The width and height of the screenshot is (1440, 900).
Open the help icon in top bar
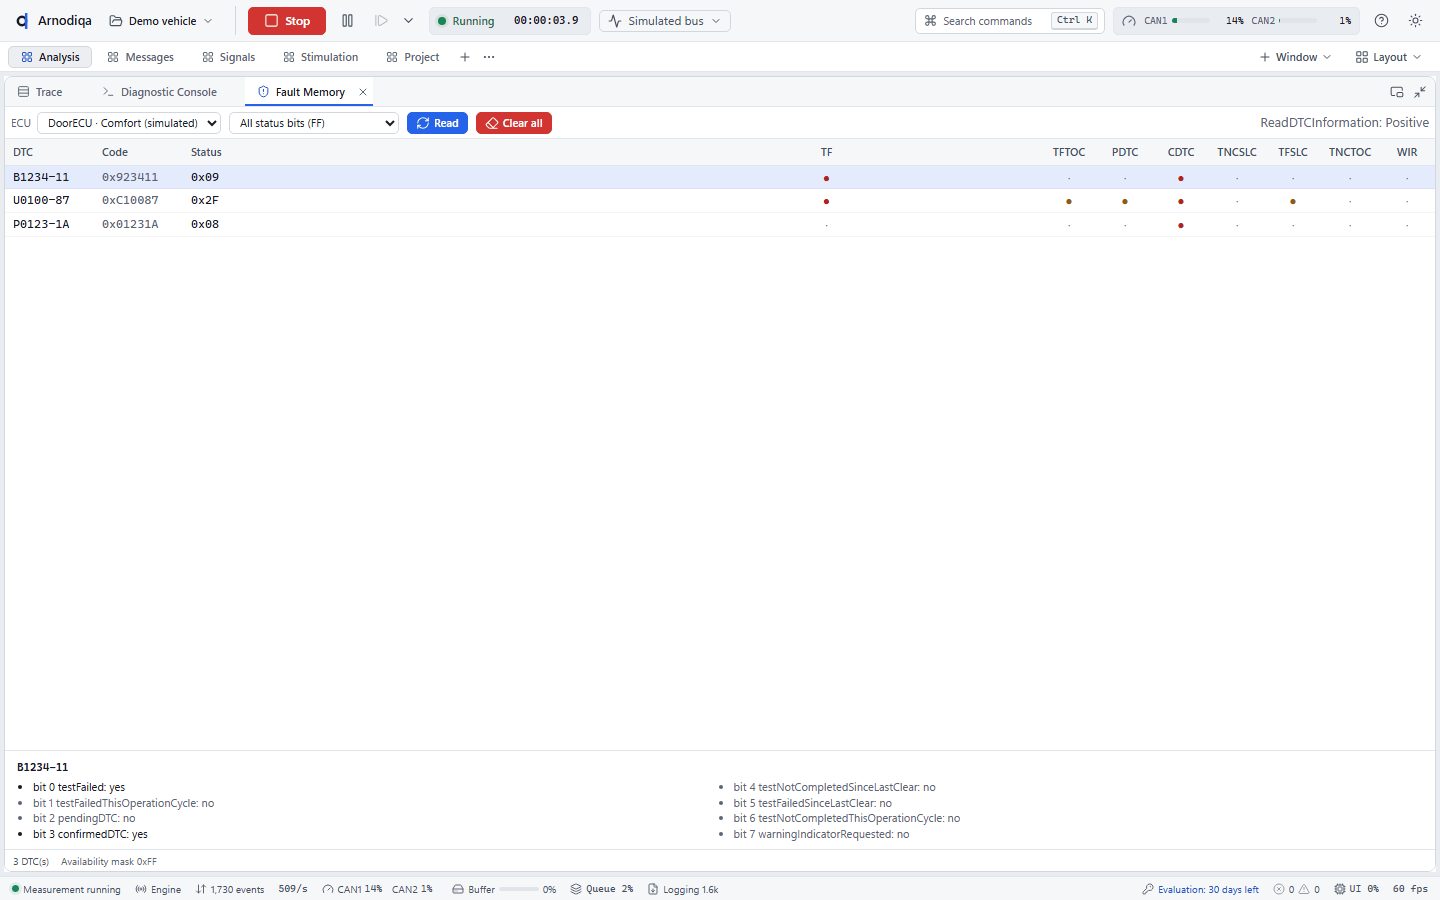point(1381,21)
